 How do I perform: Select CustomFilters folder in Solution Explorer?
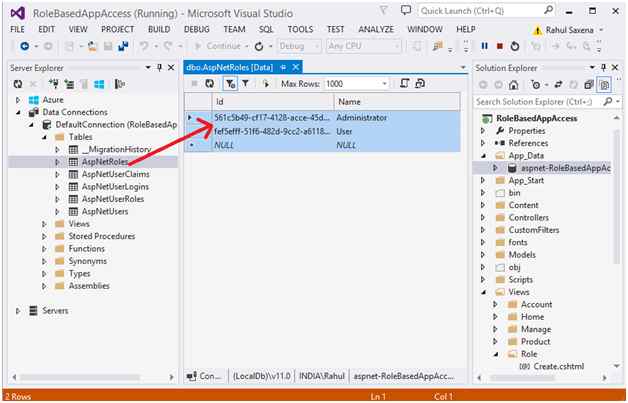point(533,230)
